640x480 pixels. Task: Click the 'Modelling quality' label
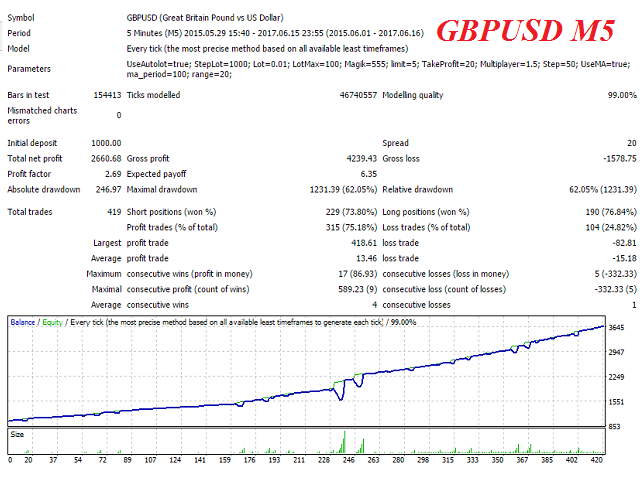(x=413, y=95)
